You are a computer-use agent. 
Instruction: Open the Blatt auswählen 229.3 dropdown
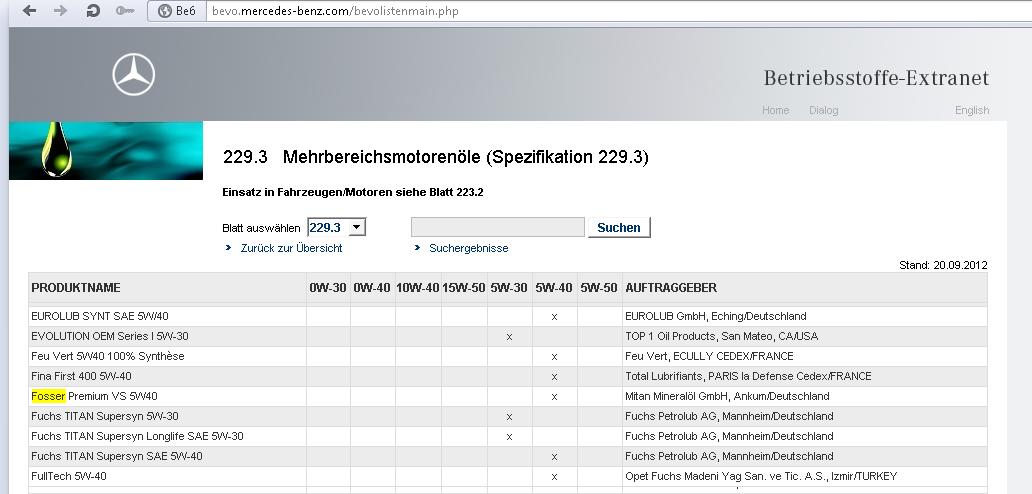(336, 228)
